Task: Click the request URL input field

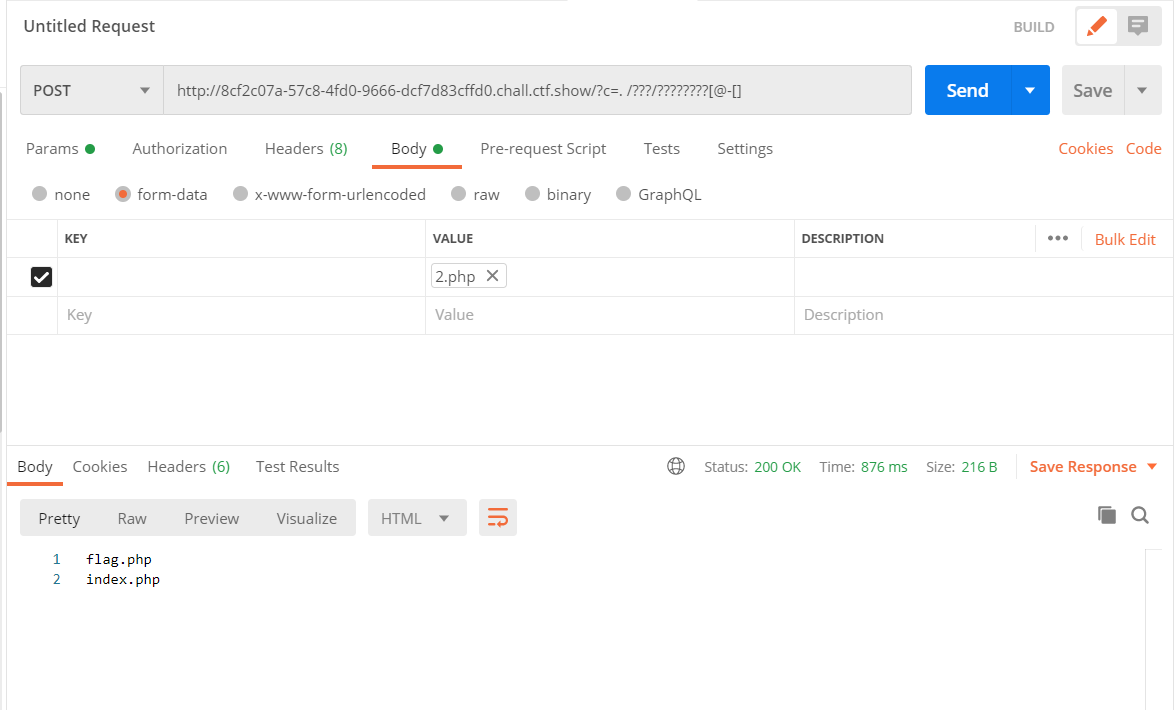Action: pos(537,90)
